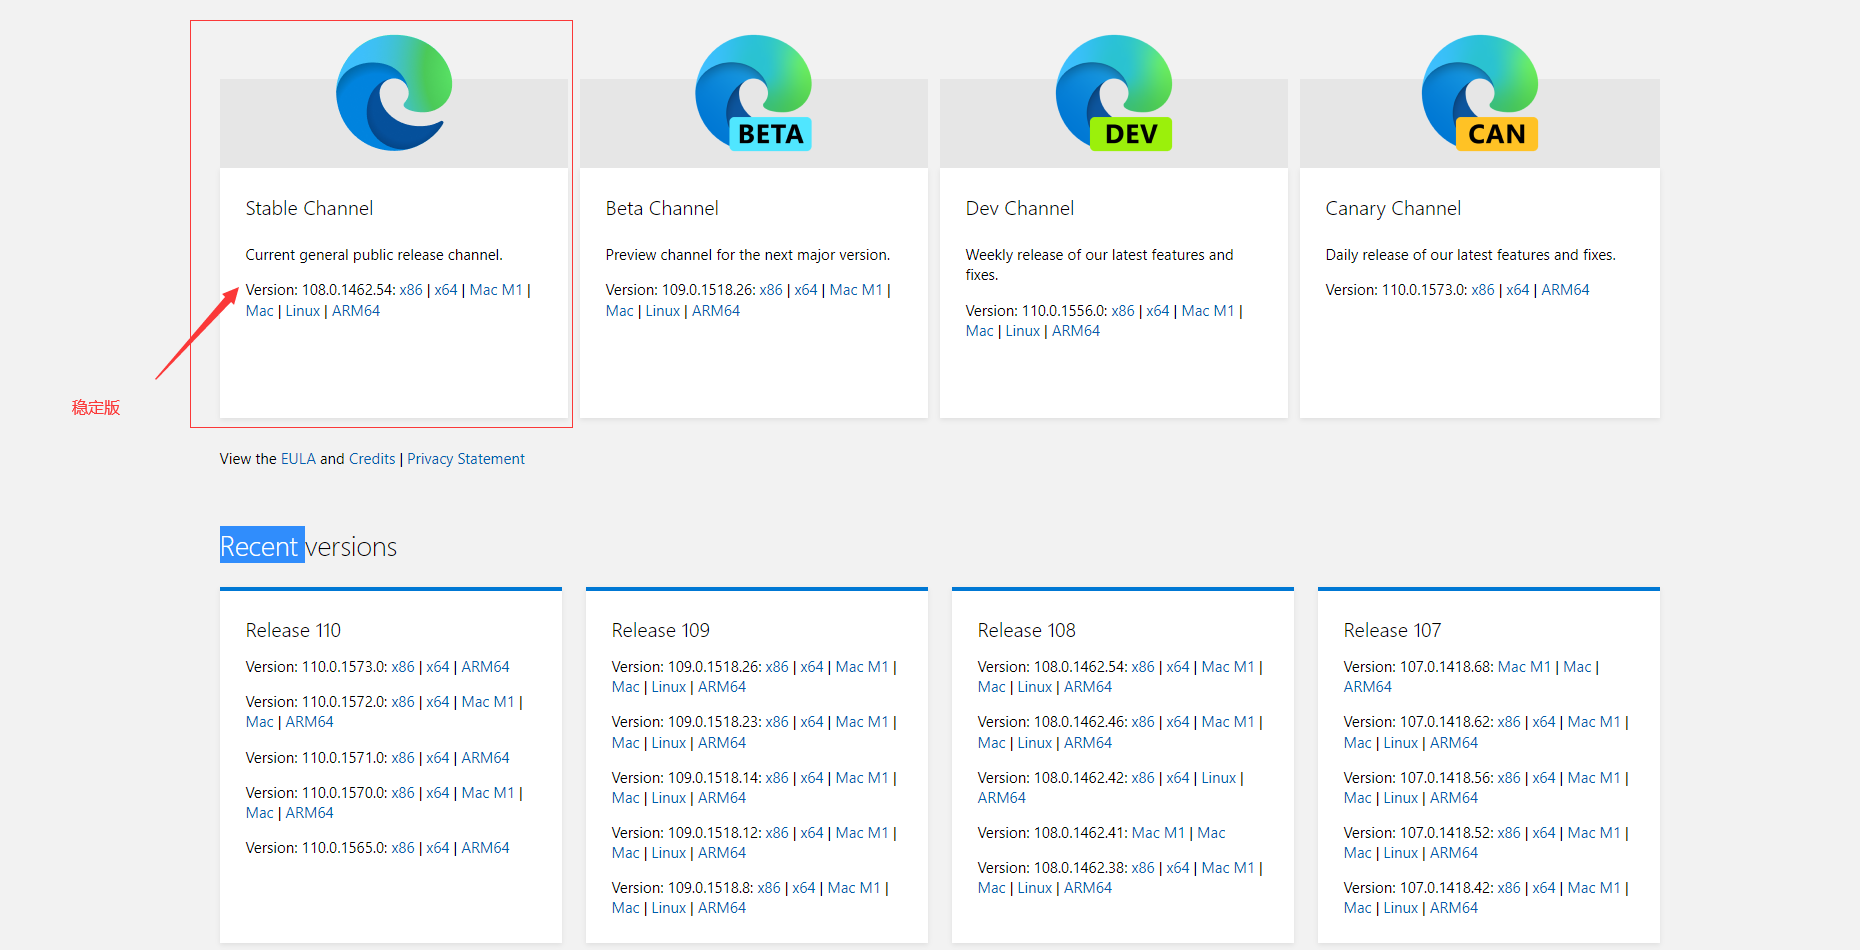Download Dev Channel 110.0.1556.0 x86 driver
This screenshot has width=1860, height=950.
[1123, 311]
